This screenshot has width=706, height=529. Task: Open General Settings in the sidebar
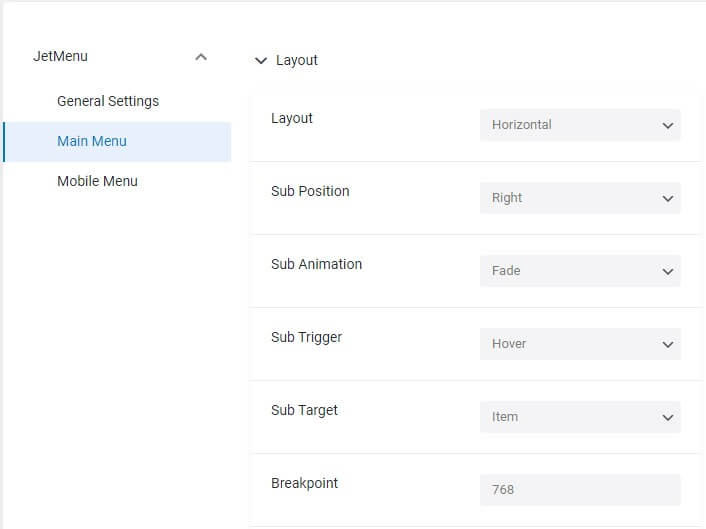pyautogui.click(x=108, y=101)
